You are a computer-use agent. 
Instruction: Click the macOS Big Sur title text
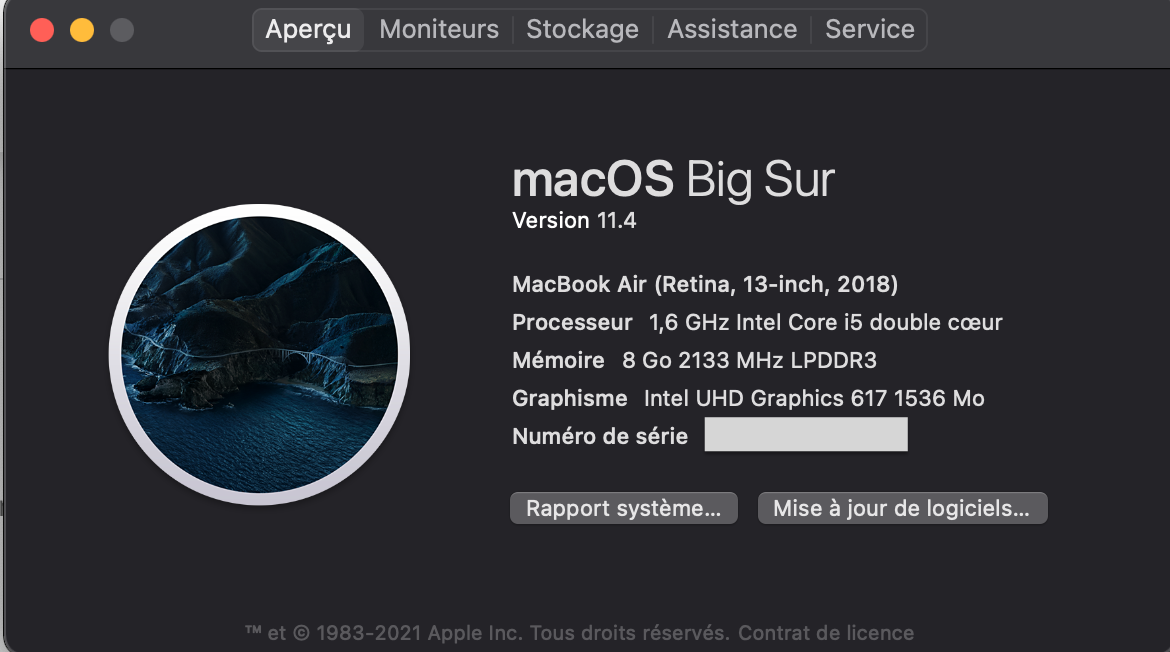(x=673, y=181)
